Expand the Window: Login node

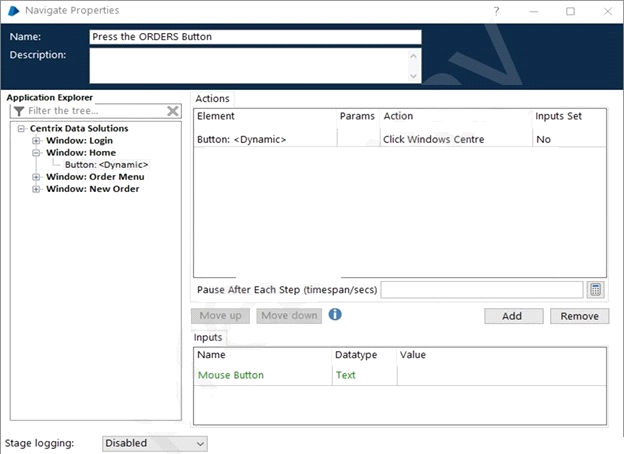(36, 140)
